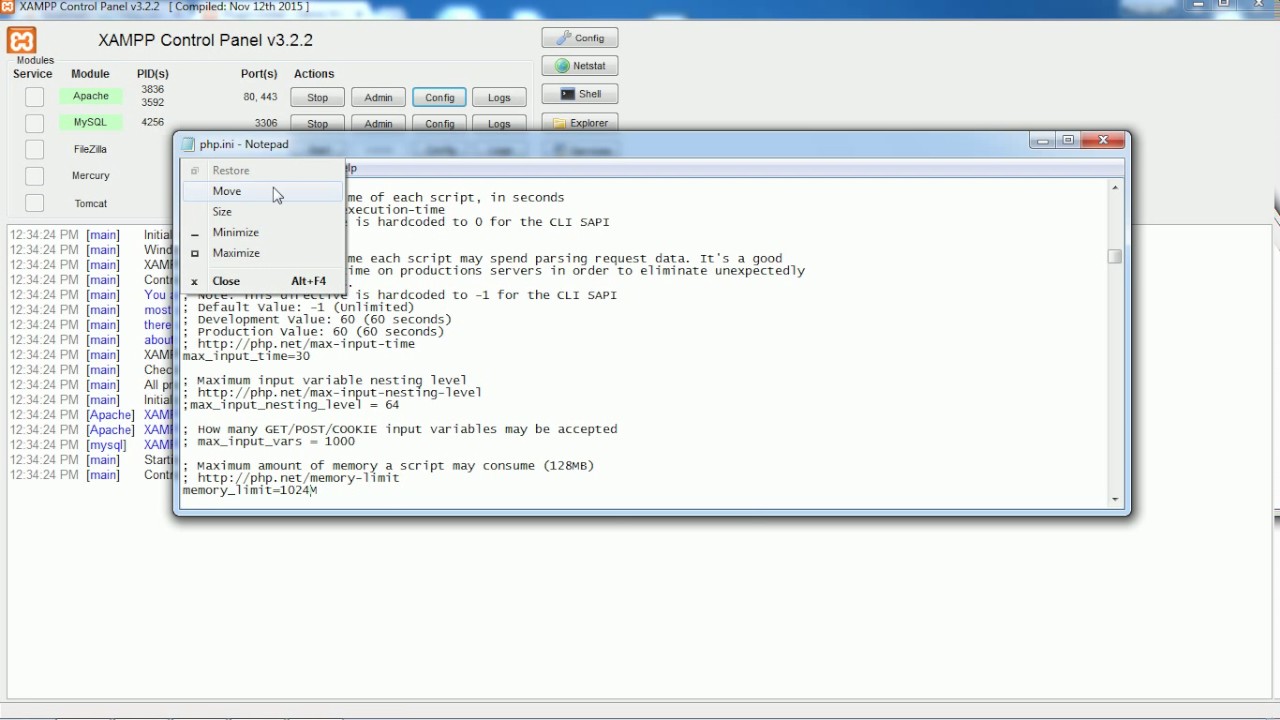This screenshot has height=720, width=1280.
Task: Click the first [Apache] log entry tag
Action: [110, 415]
